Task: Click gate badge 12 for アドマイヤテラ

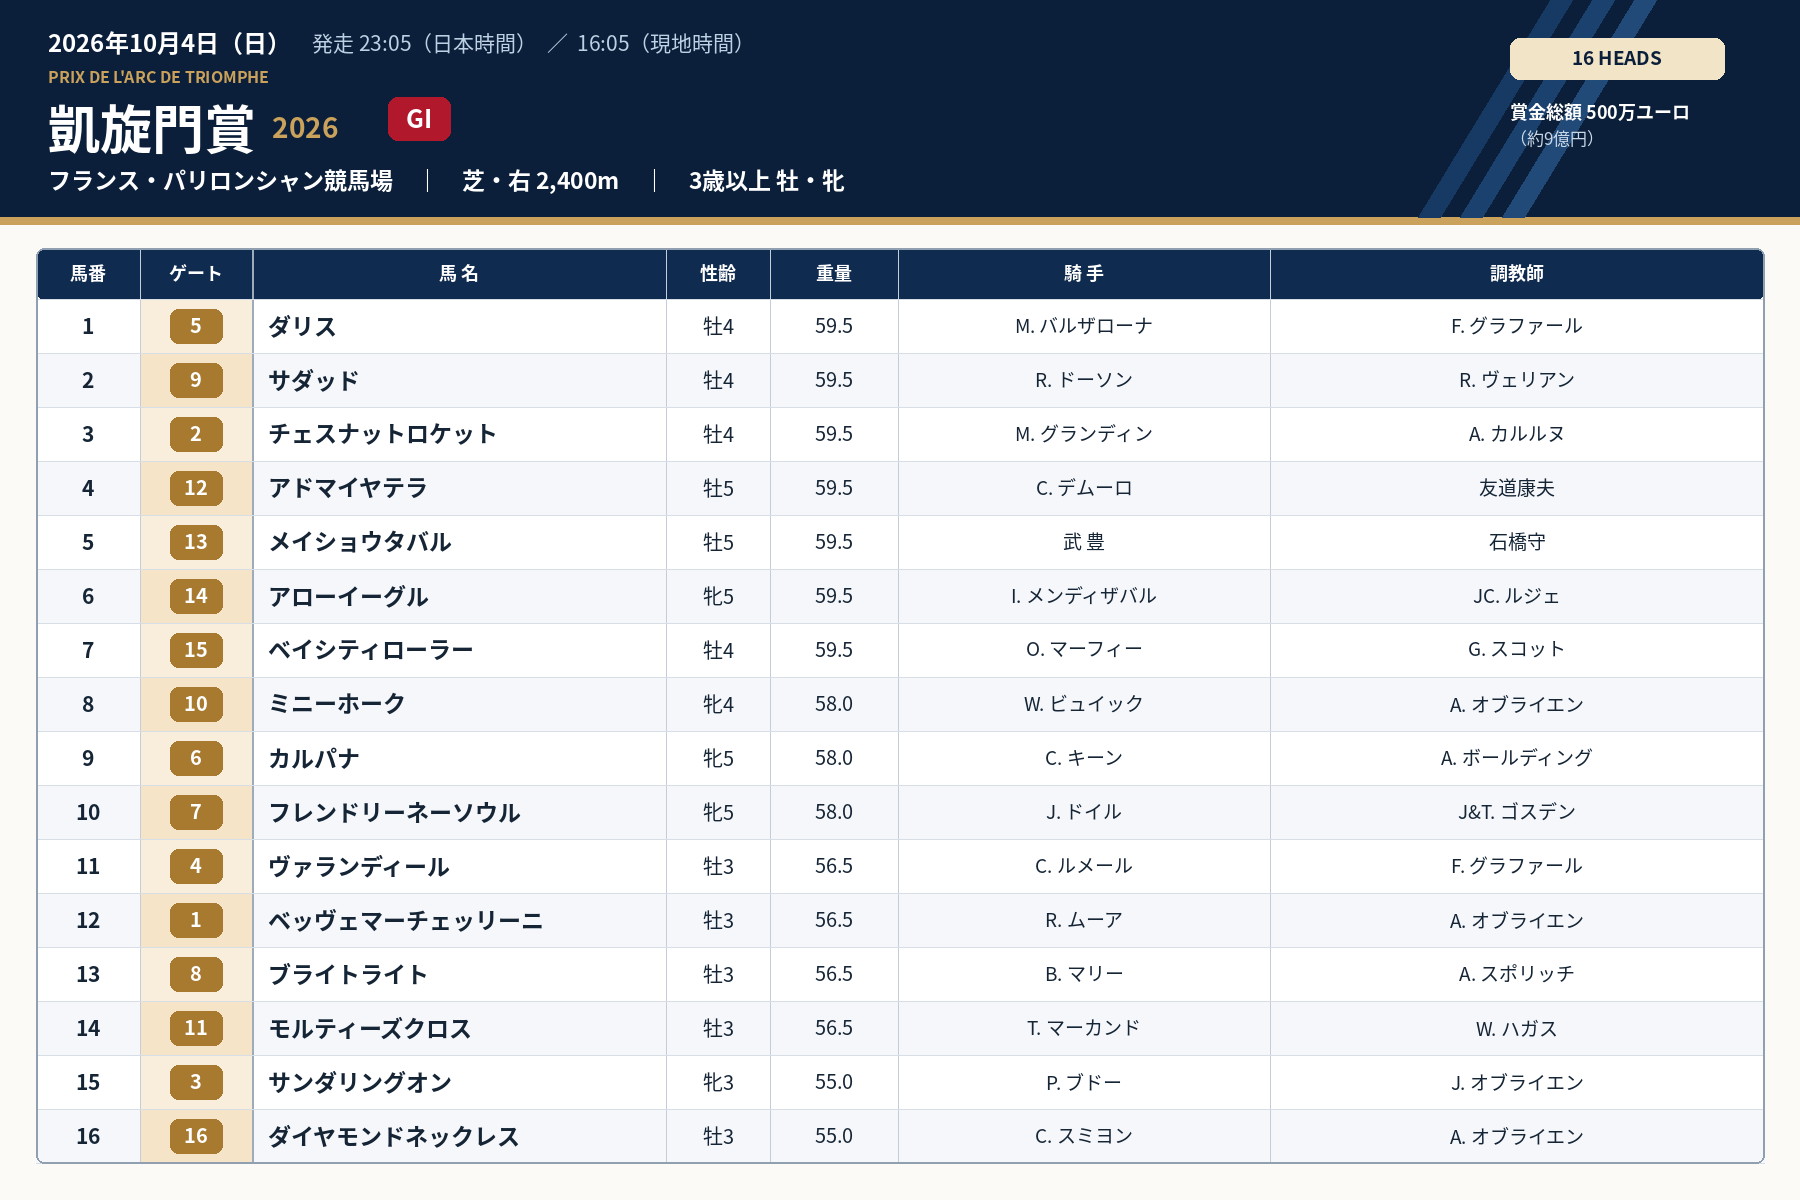Action: (x=196, y=488)
